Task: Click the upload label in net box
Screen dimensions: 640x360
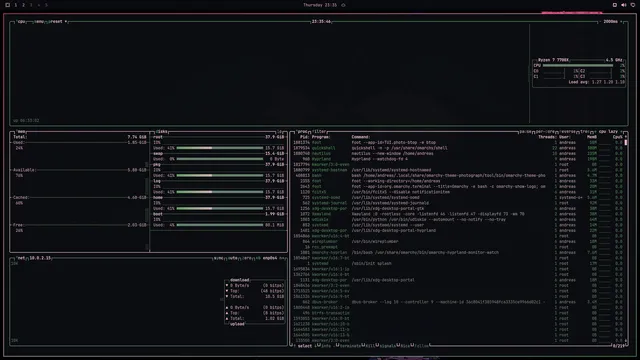Action: tap(237, 324)
